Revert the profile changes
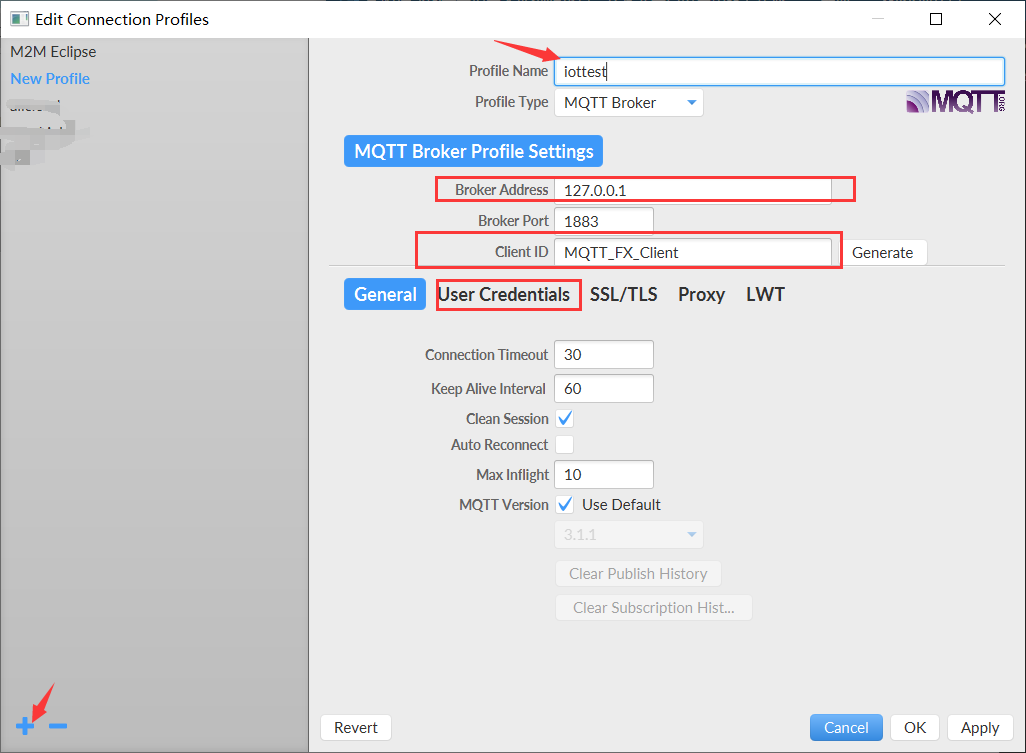 pos(355,728)
